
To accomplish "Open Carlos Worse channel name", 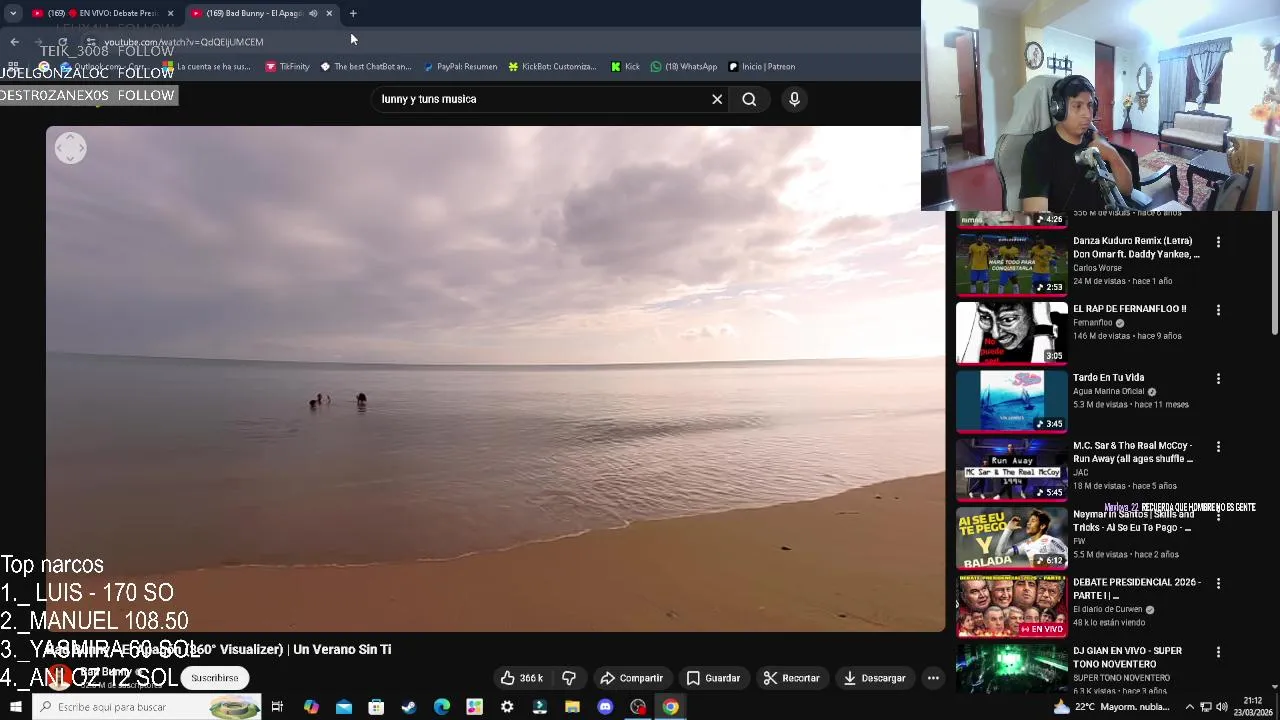I will pyautogui.click(x=1097, y=268).
